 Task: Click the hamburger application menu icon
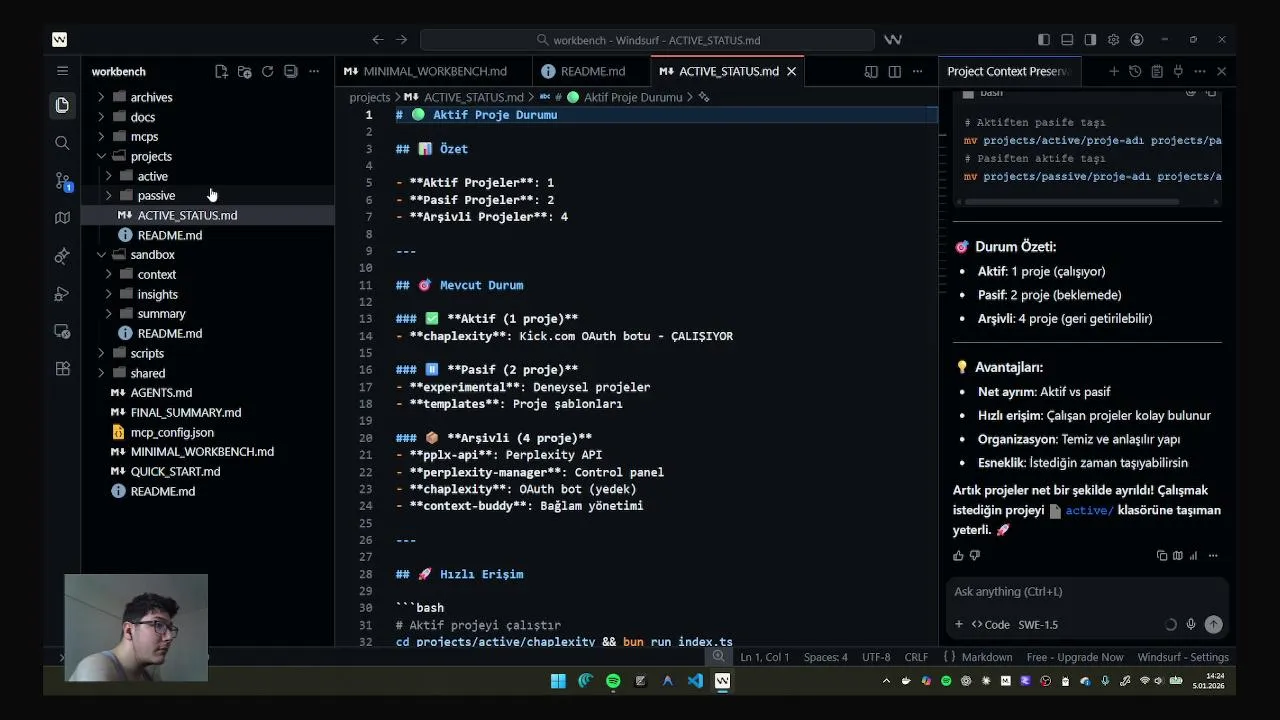62,71
